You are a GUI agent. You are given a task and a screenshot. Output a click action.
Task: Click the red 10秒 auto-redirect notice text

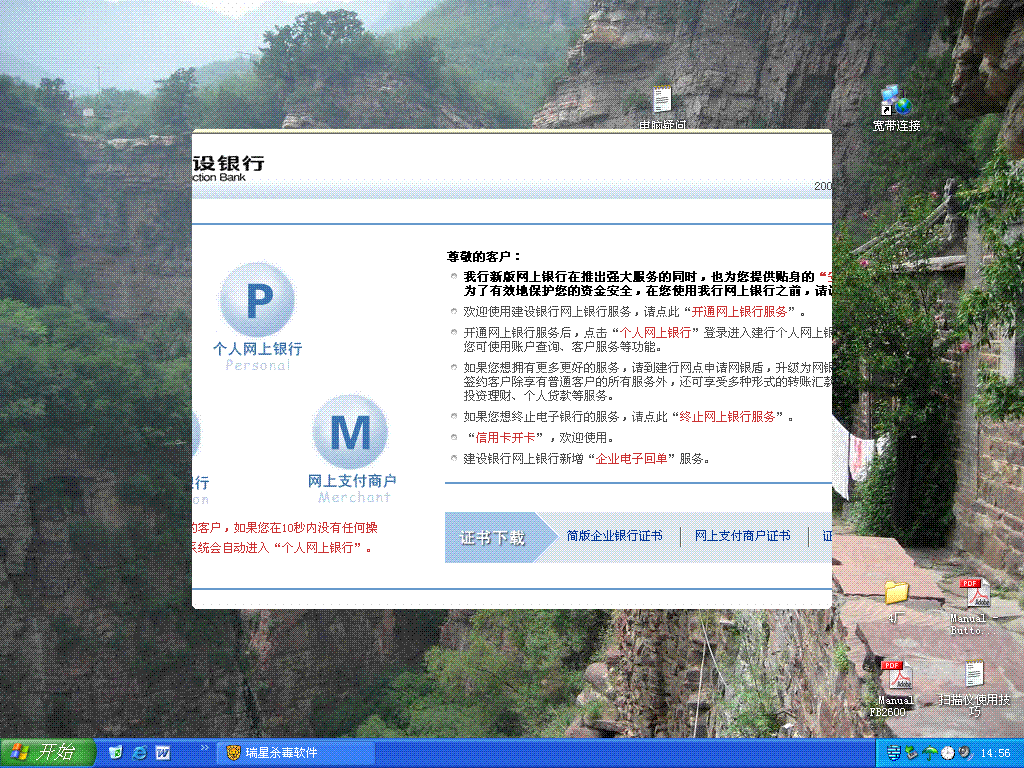[283, 537]
